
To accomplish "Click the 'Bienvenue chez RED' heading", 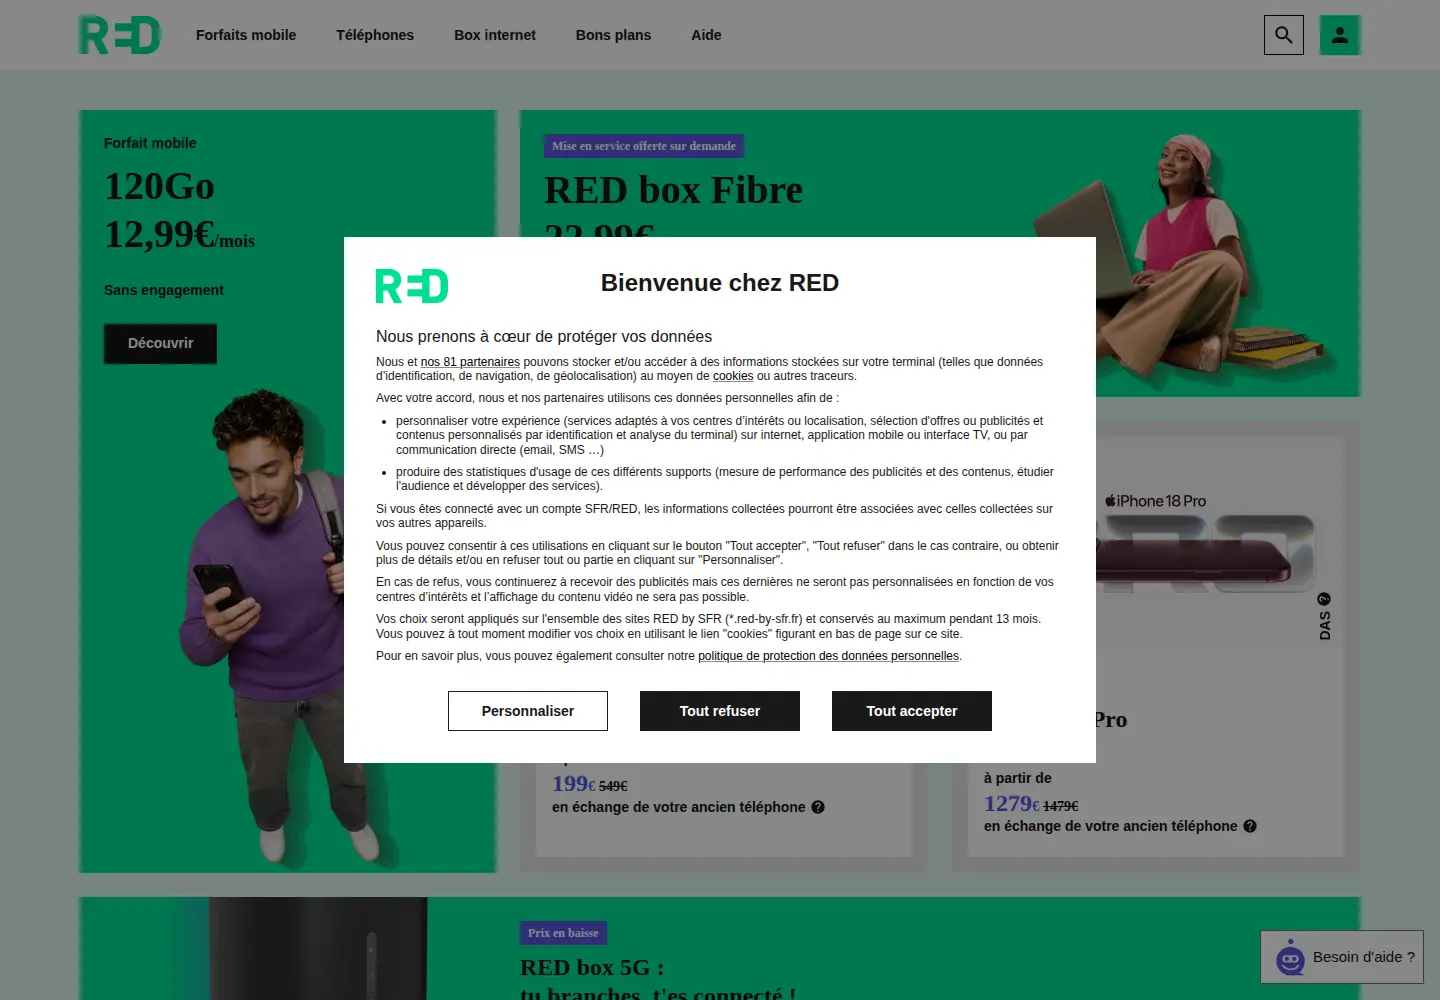I will (720, 283).
